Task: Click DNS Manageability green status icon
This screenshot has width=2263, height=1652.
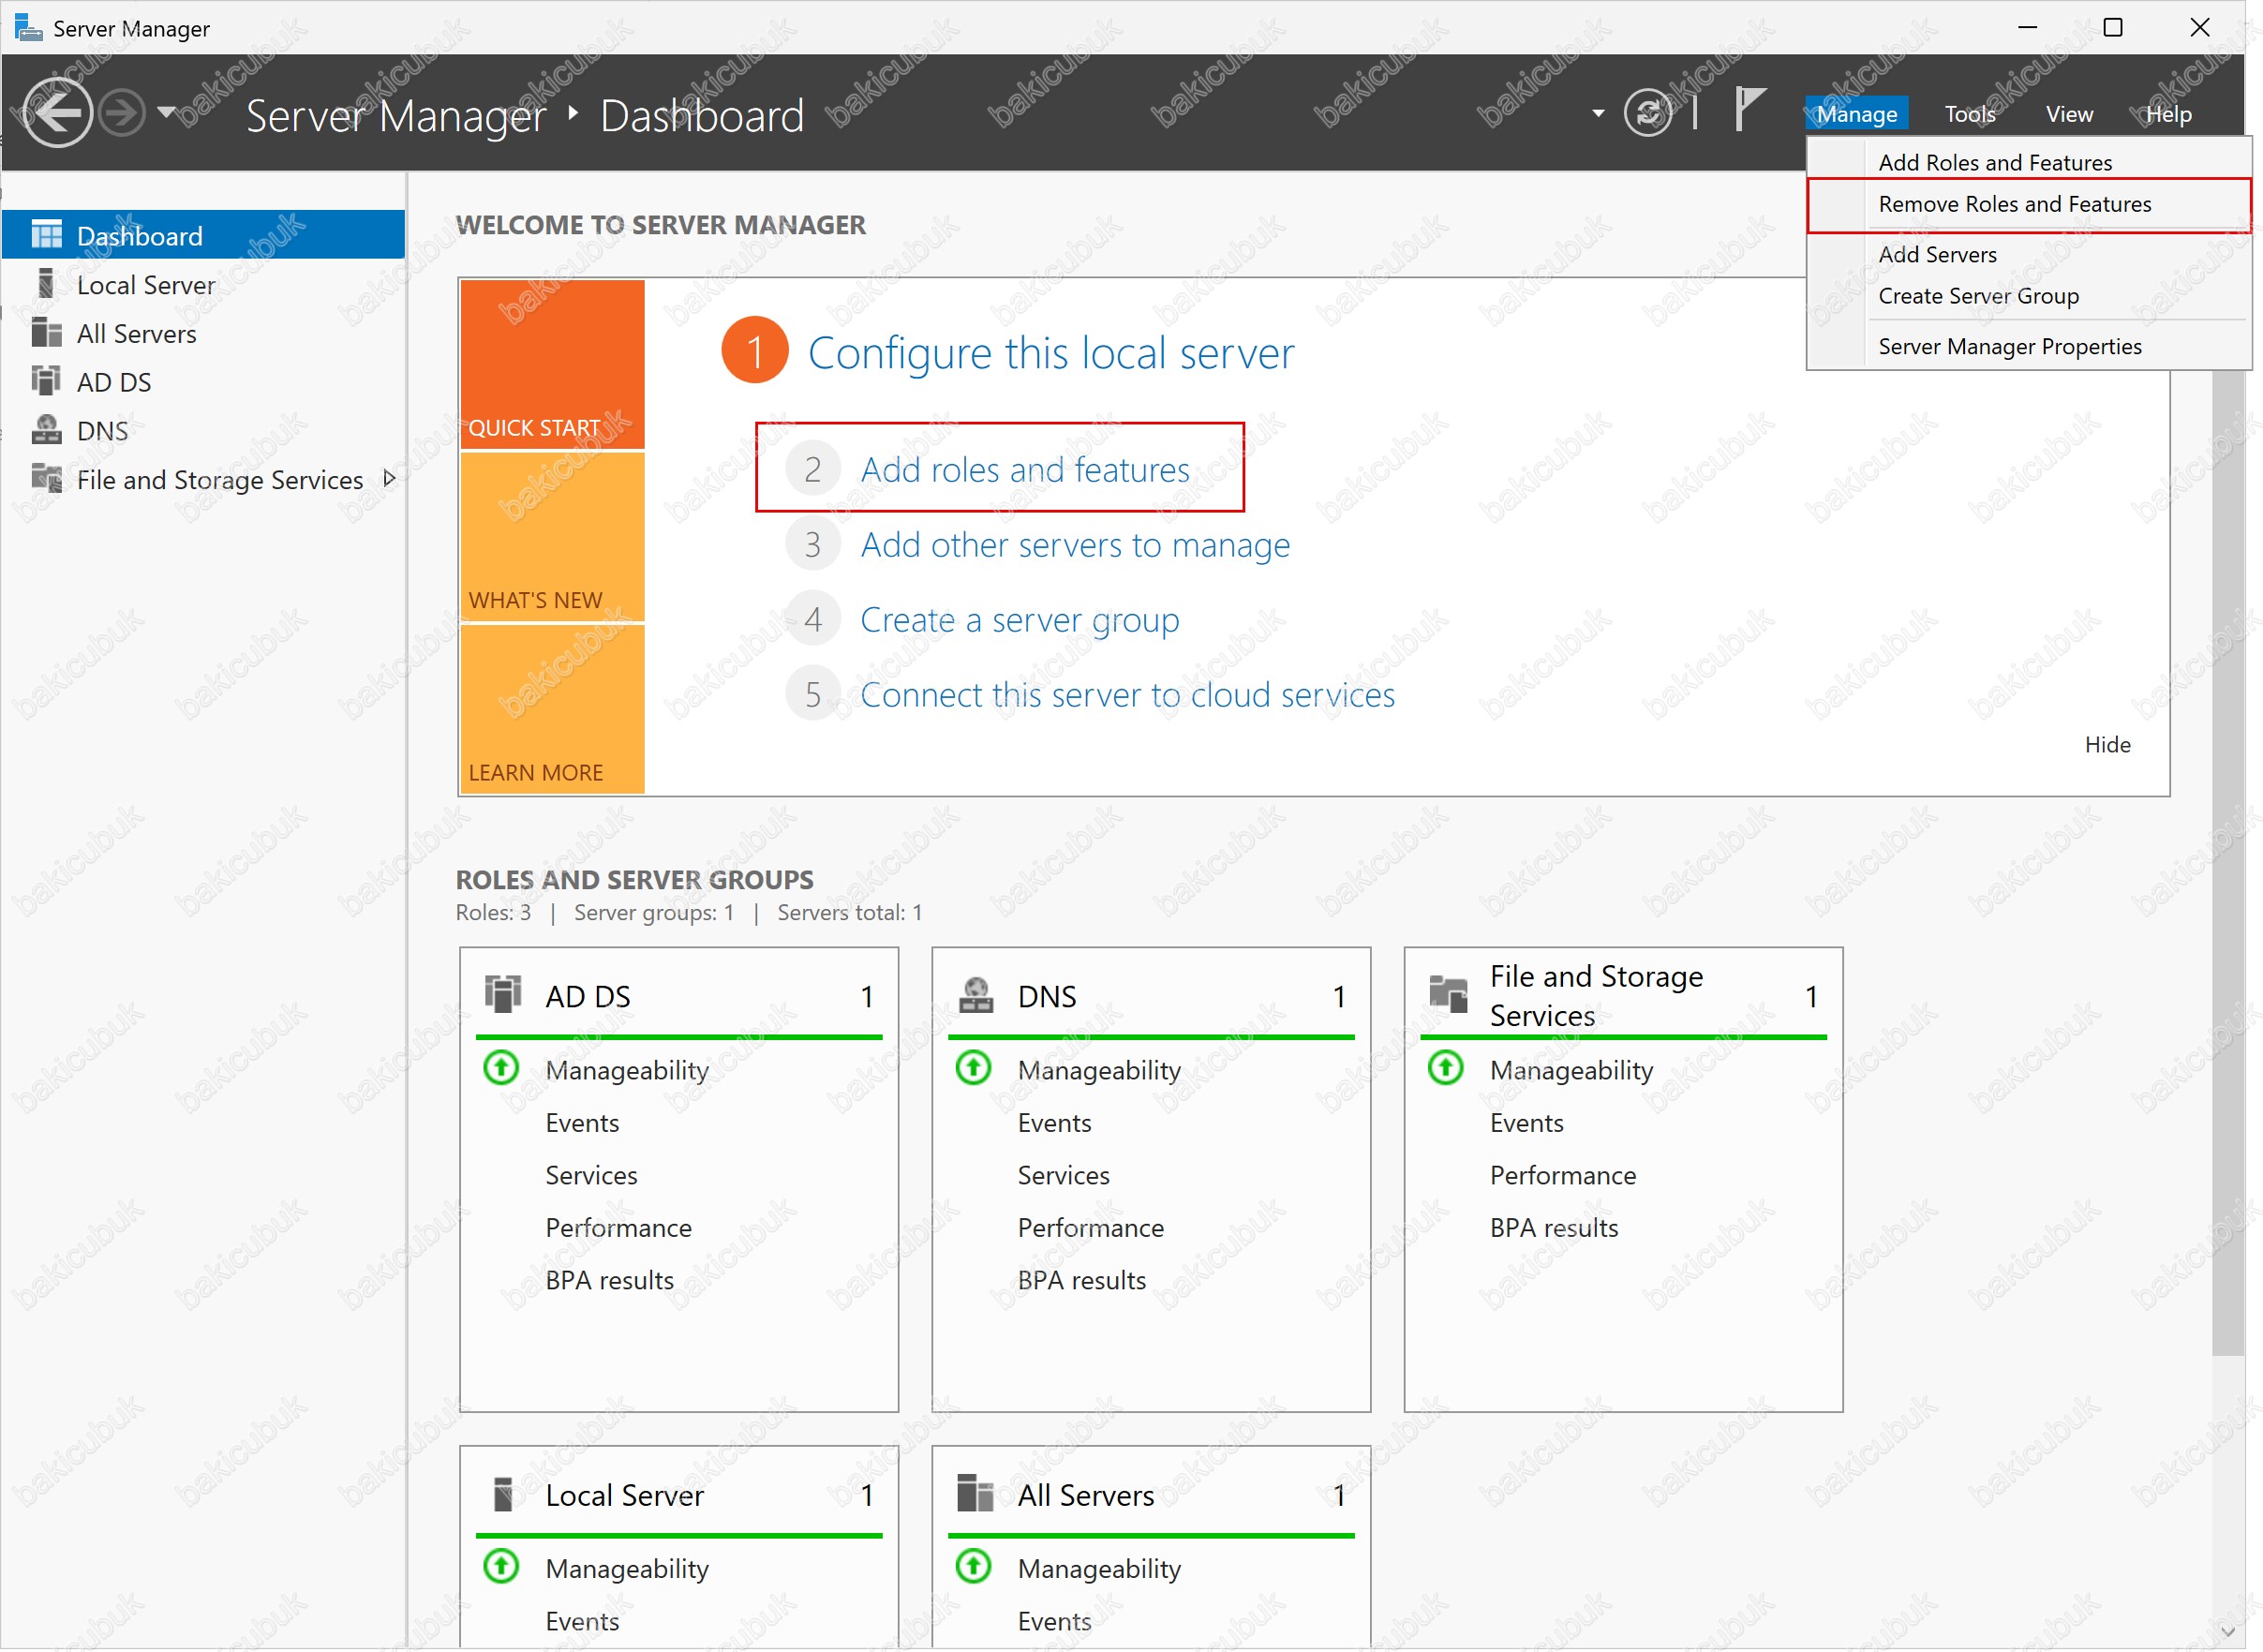Action: tap(973, 1068)
